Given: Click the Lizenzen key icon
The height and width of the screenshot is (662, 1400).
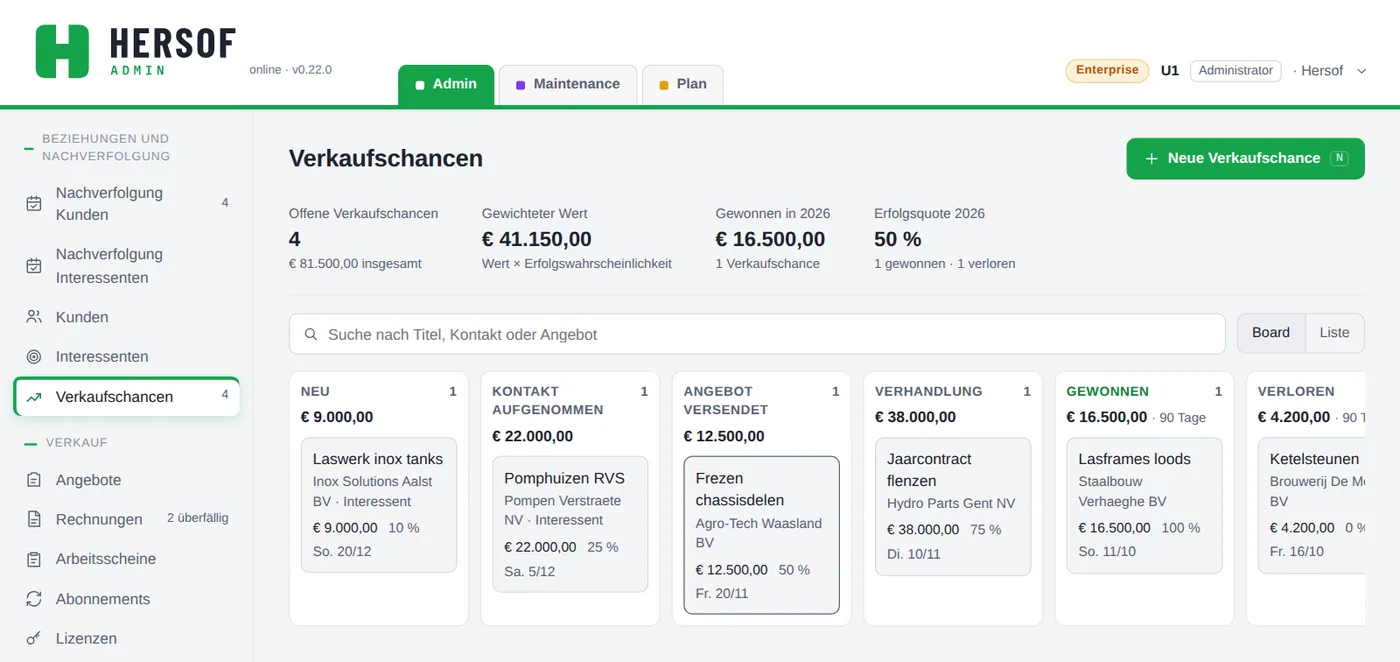Looking at the screenshot, I should 34,638.
